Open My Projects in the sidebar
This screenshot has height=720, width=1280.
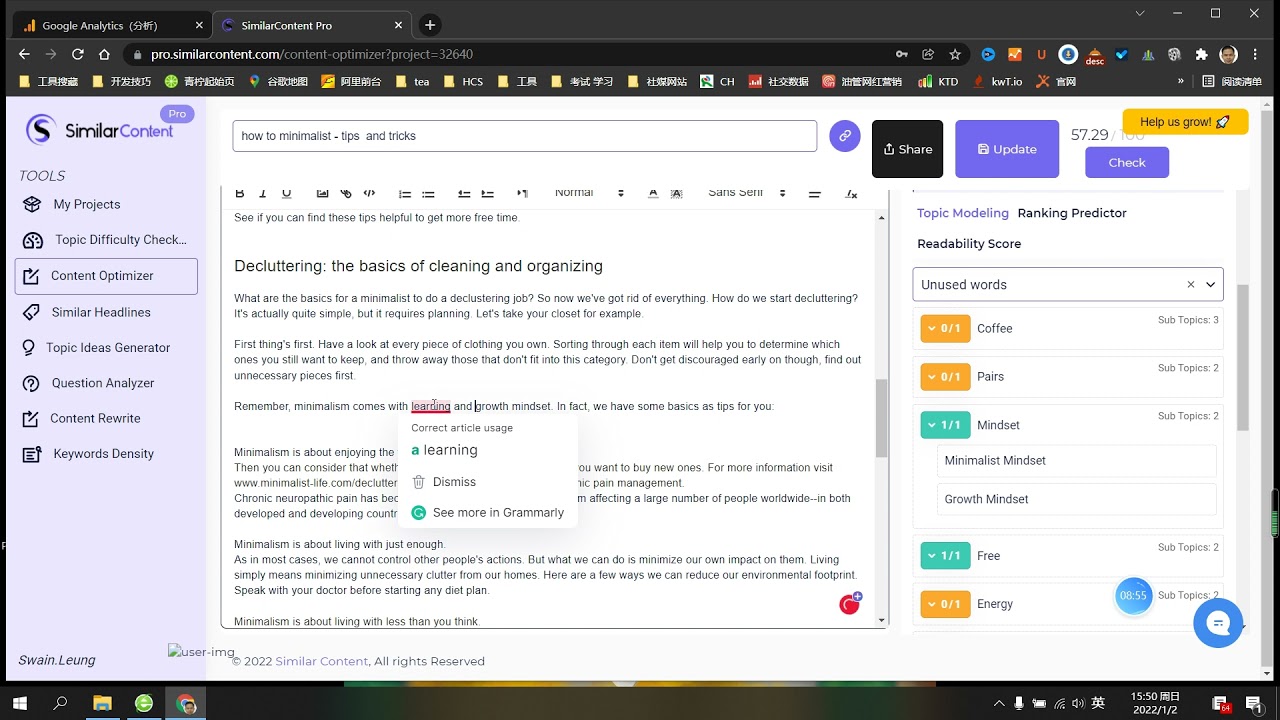(x=86, y=204)
